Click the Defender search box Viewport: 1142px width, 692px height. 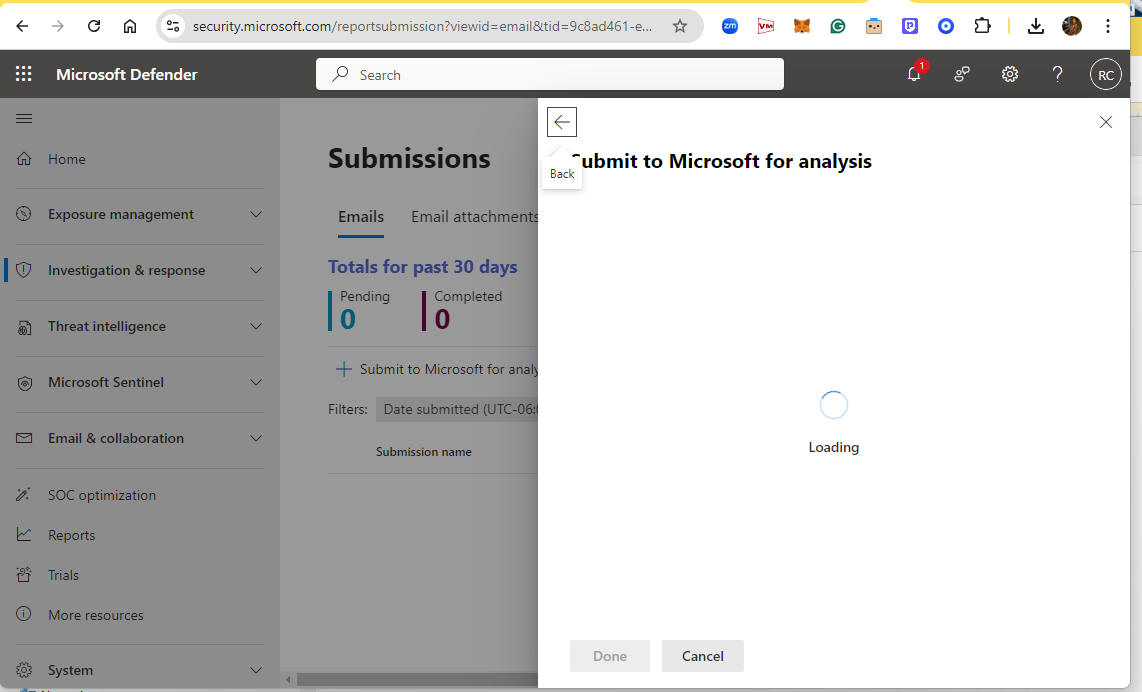(x=550, y=74)
